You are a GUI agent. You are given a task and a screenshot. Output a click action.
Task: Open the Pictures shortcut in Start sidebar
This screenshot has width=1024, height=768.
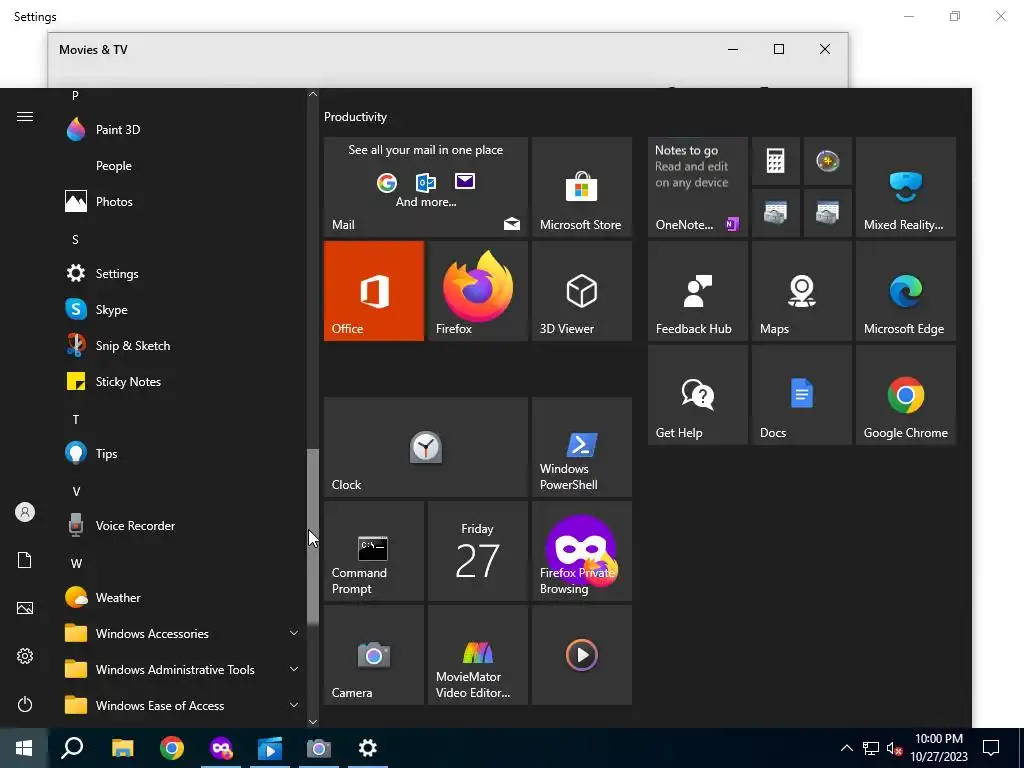25,608
